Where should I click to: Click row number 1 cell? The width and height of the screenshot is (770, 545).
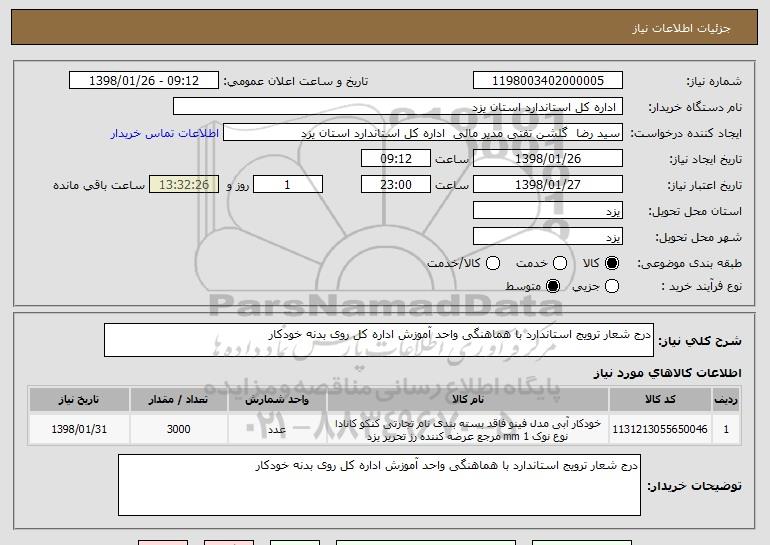click(726, 429)
